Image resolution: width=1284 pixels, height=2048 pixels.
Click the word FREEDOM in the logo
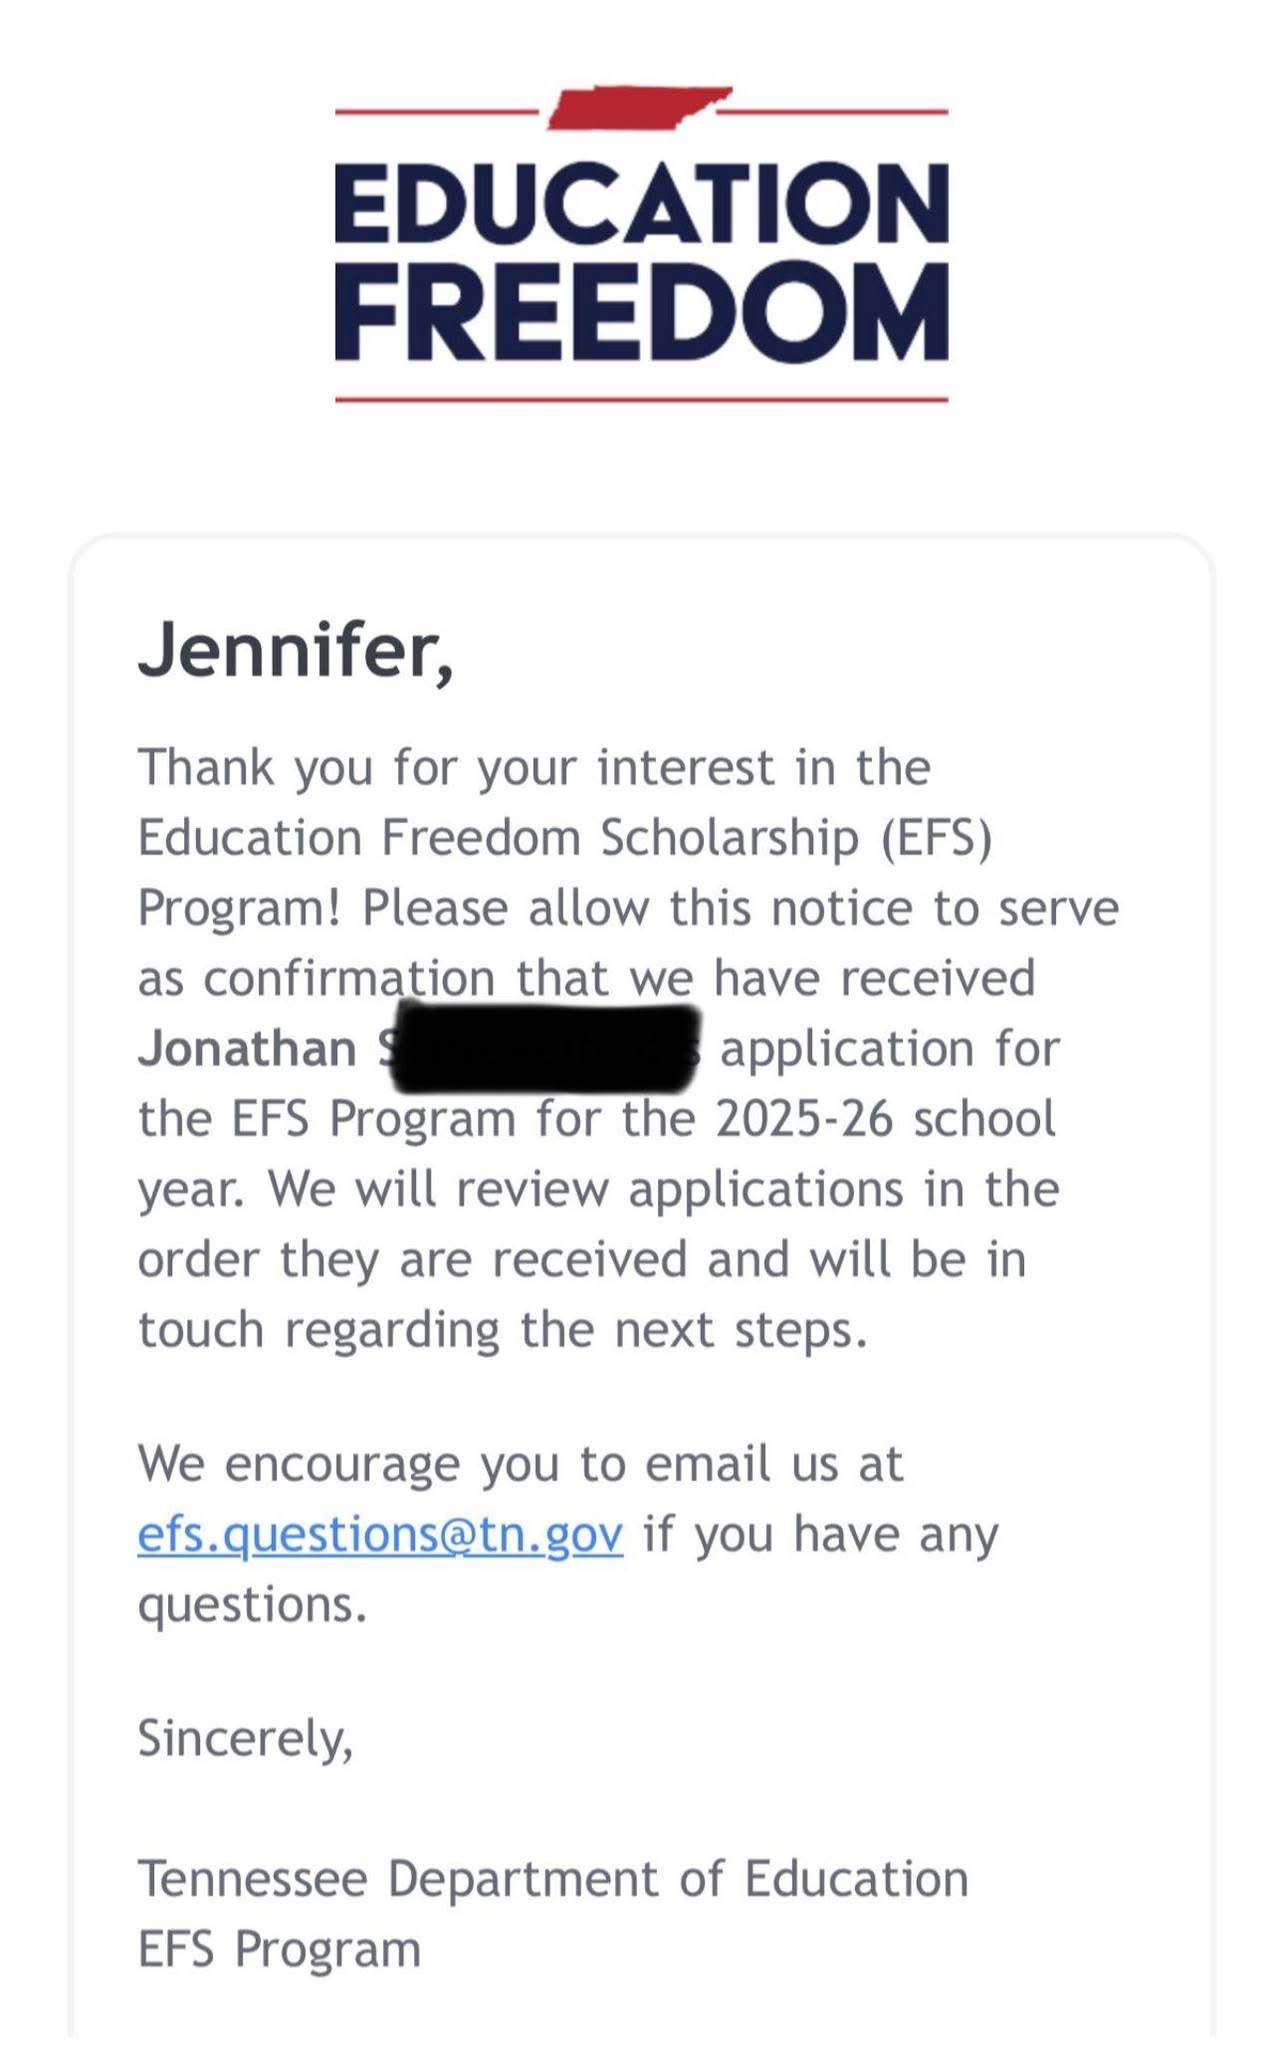click(x=641, y=312)
